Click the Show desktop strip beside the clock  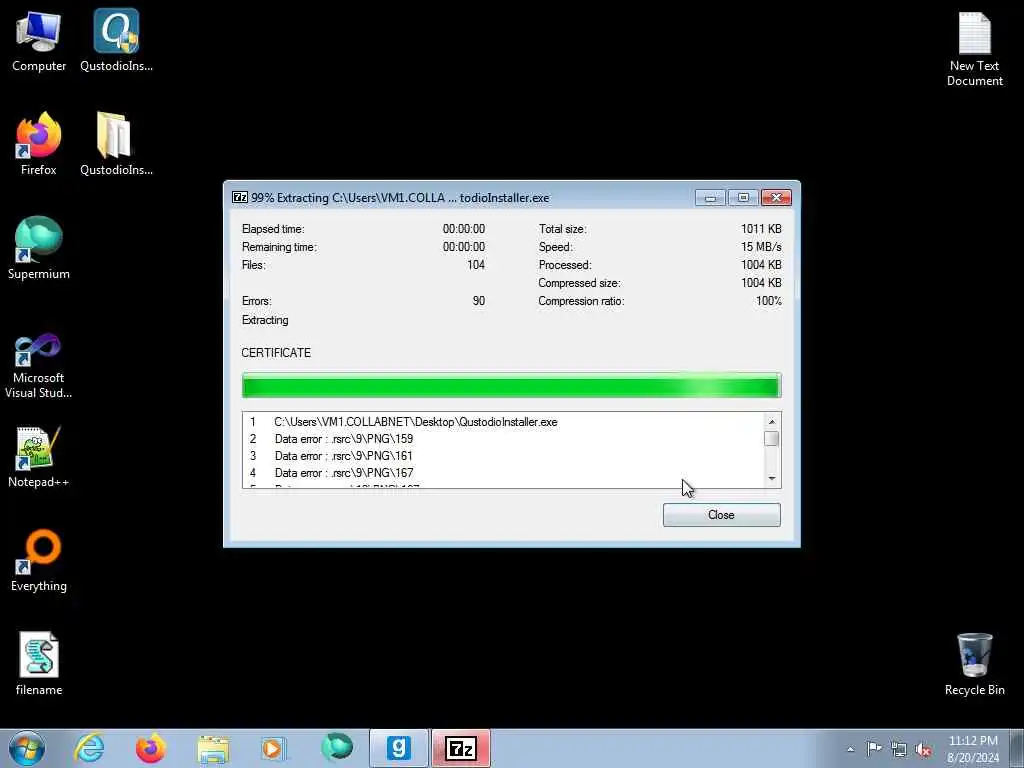[x=1017, y=749]
